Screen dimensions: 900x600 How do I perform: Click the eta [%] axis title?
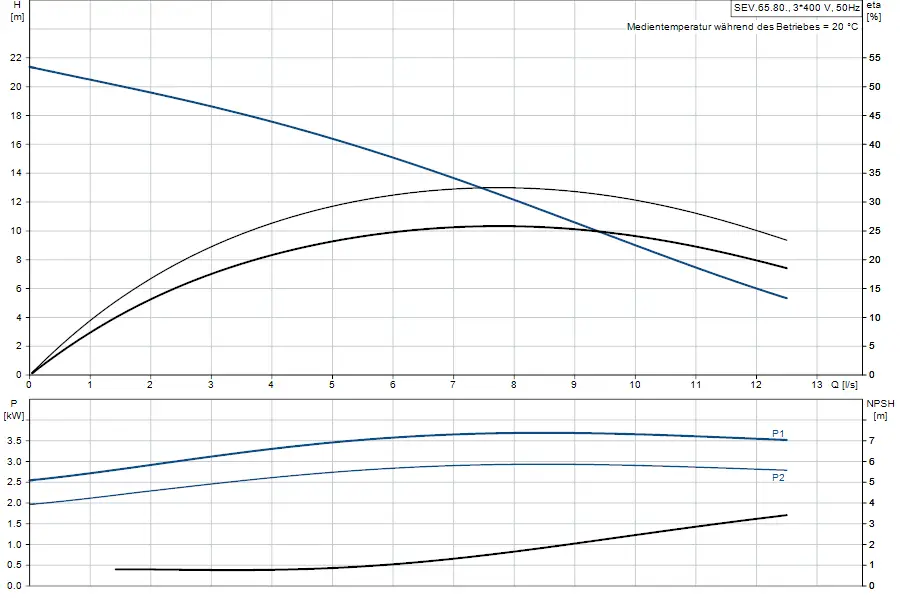point(874,11)
